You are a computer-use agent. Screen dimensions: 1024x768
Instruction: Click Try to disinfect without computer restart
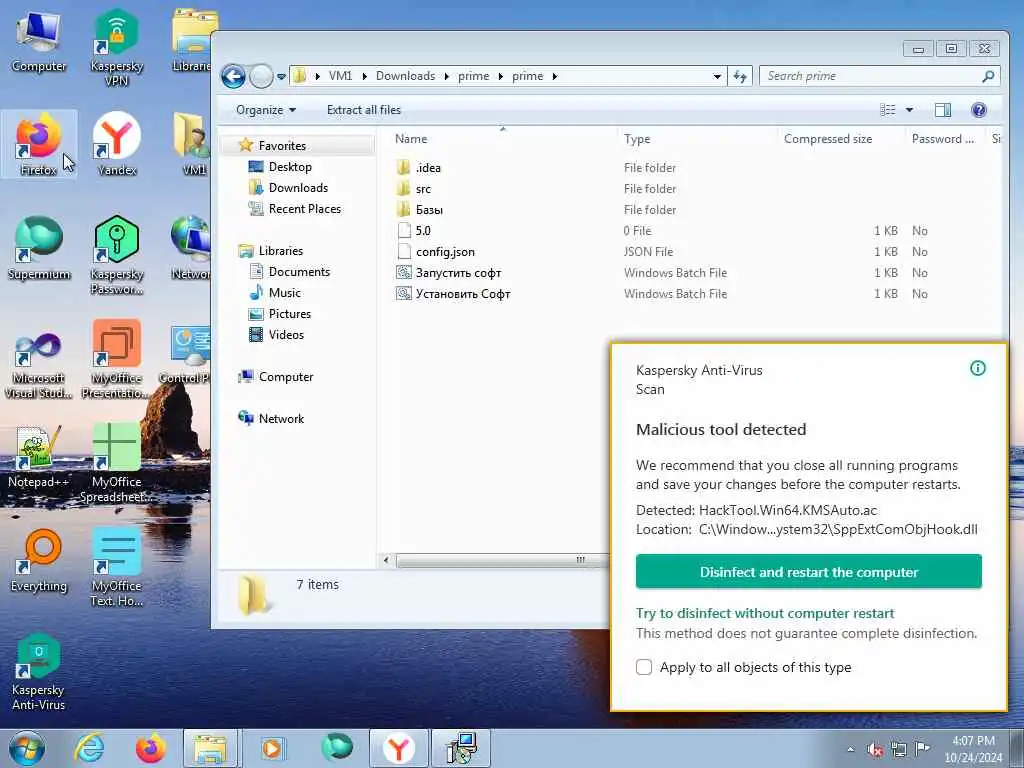coord(765,613)
